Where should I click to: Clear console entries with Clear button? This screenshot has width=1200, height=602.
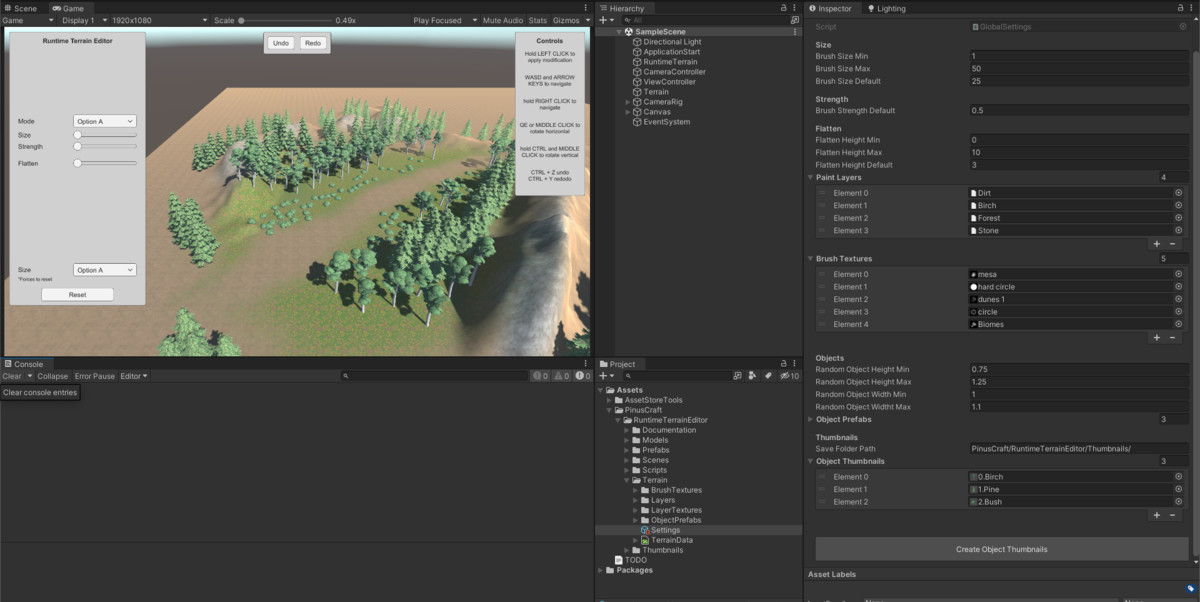[11, 376]
